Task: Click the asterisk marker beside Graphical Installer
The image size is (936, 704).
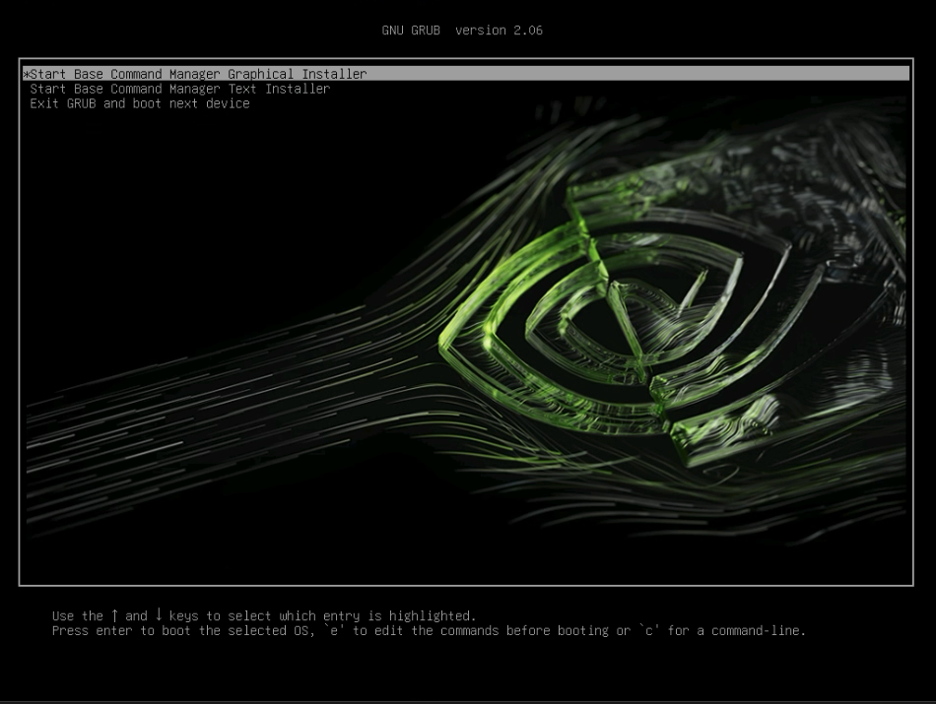Action: [x=26, y=75]
